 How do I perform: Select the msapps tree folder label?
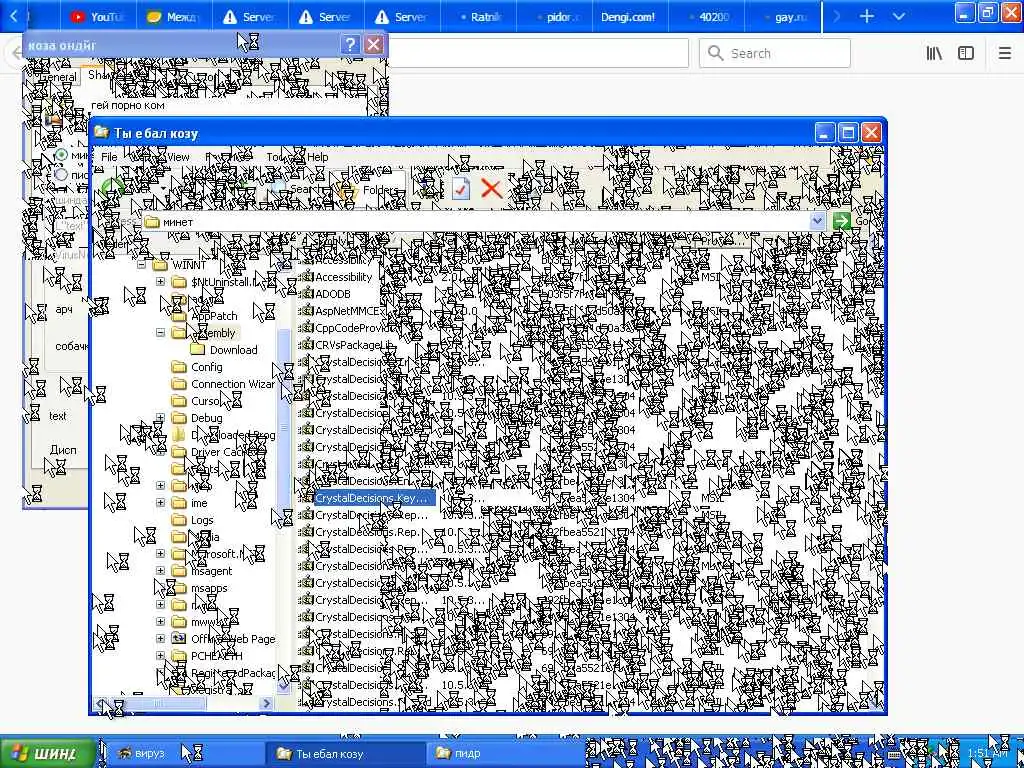coord(209,588)
